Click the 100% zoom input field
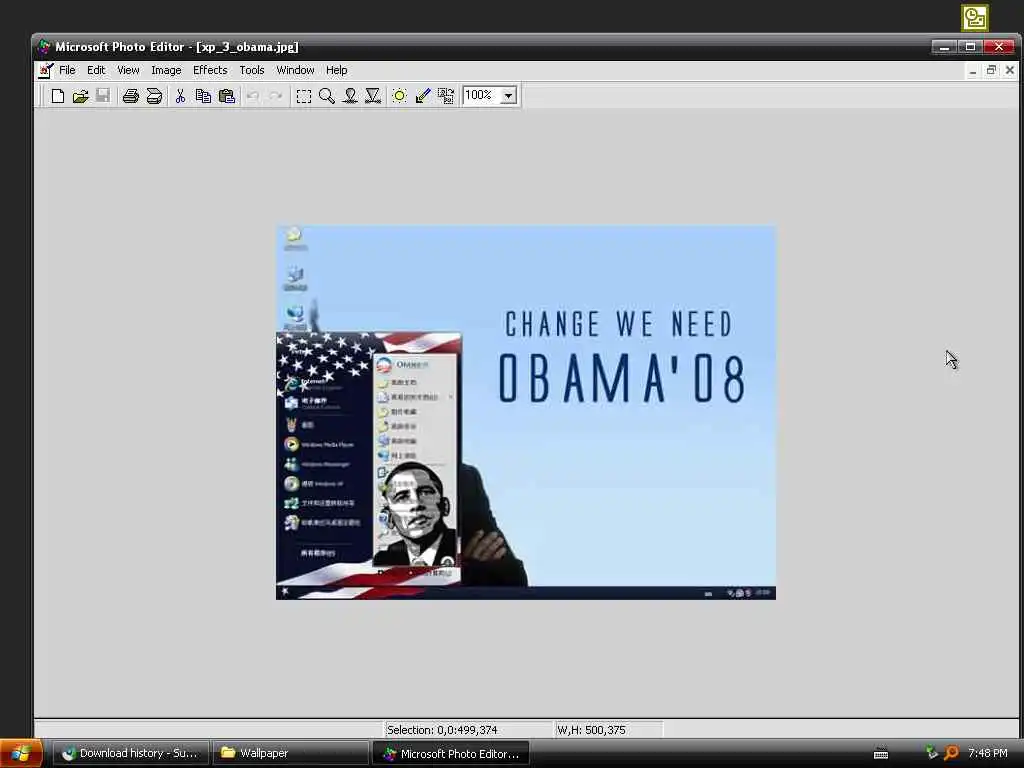Viewport: 1024px width, 768px height. point(481,95)
